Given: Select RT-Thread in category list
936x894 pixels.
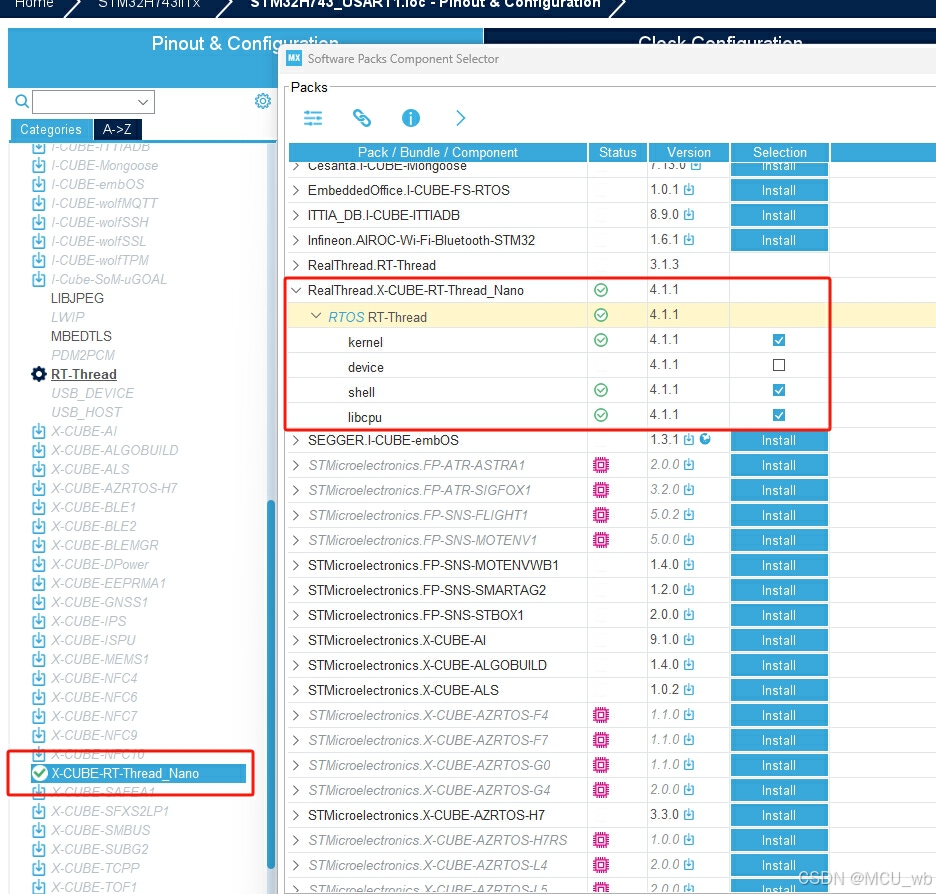Looking at the screenshot, I should tap(84, 374).
